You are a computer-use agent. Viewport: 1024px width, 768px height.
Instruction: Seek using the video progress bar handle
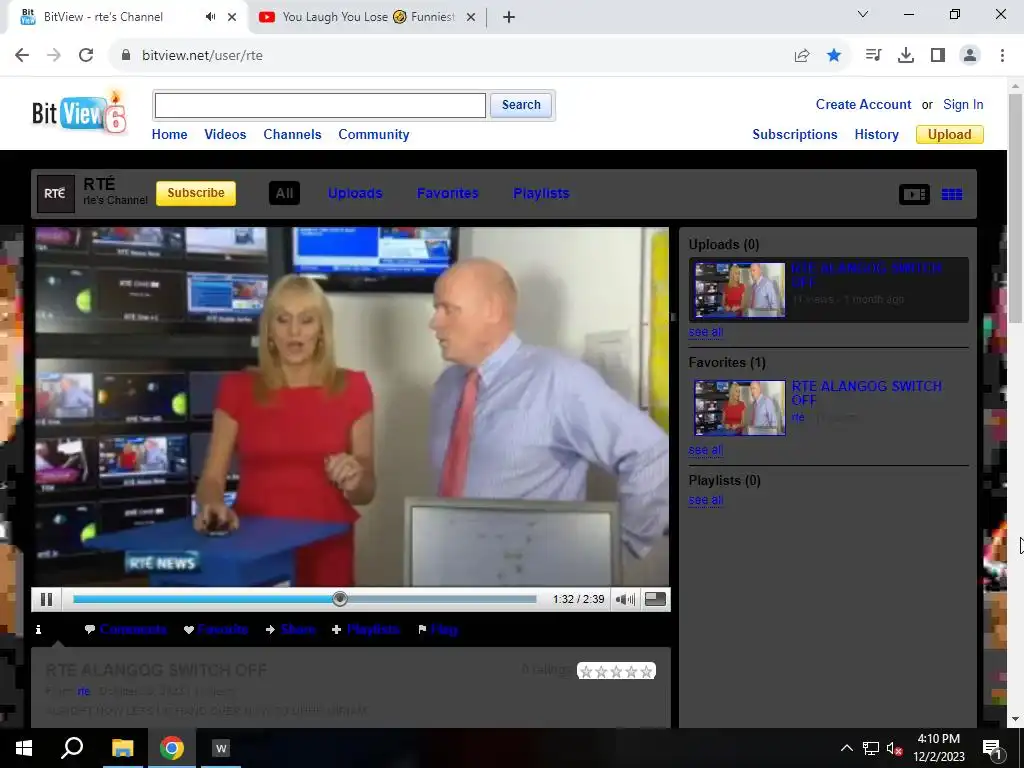coord(340,599)
